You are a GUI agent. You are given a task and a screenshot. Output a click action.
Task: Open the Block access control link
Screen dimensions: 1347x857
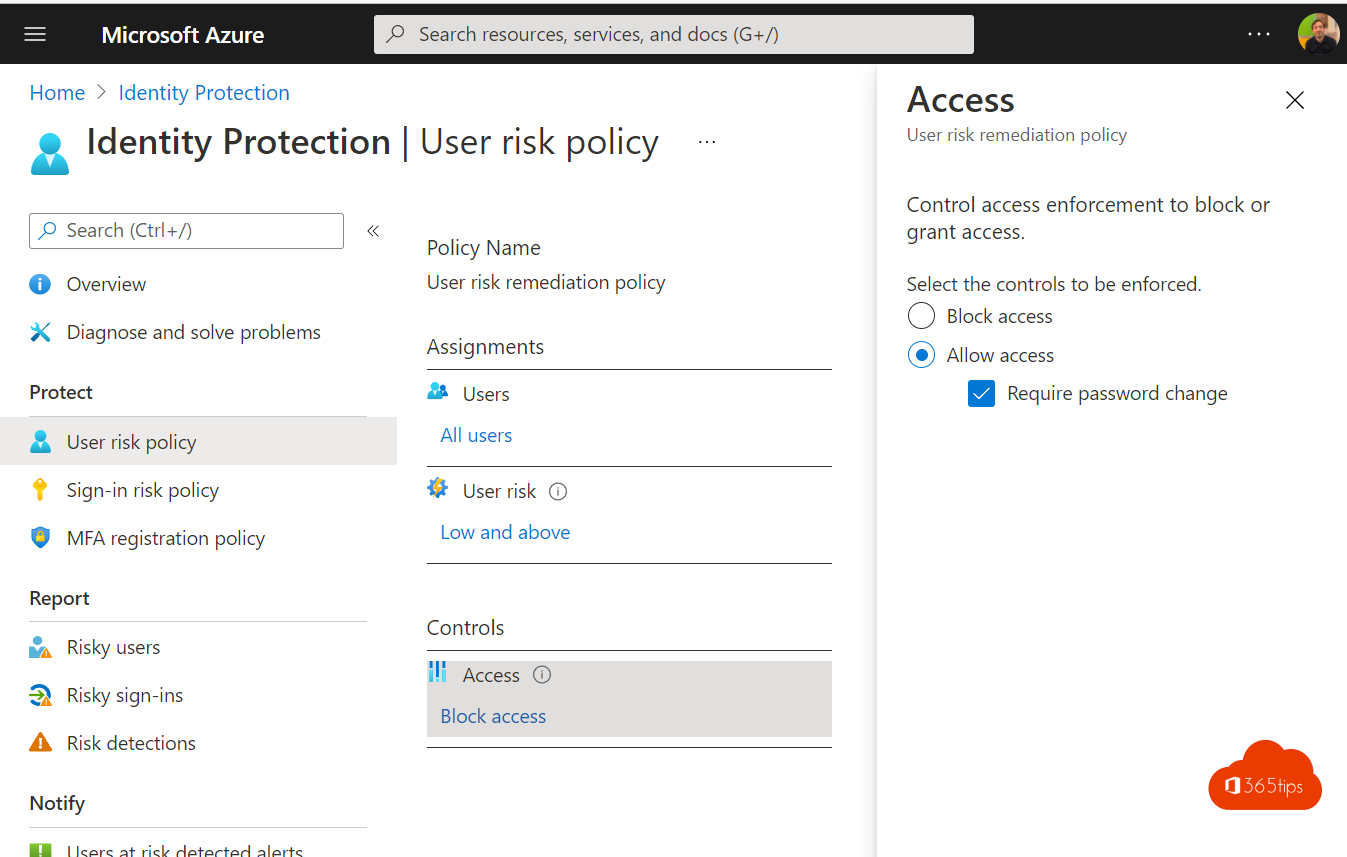pos(493,716)
